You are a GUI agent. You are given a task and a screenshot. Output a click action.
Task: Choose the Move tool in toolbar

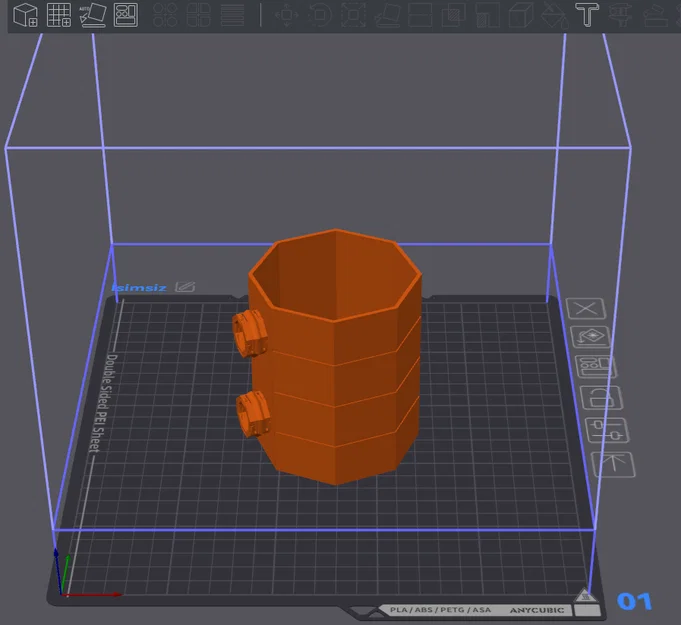pos(287,15)
